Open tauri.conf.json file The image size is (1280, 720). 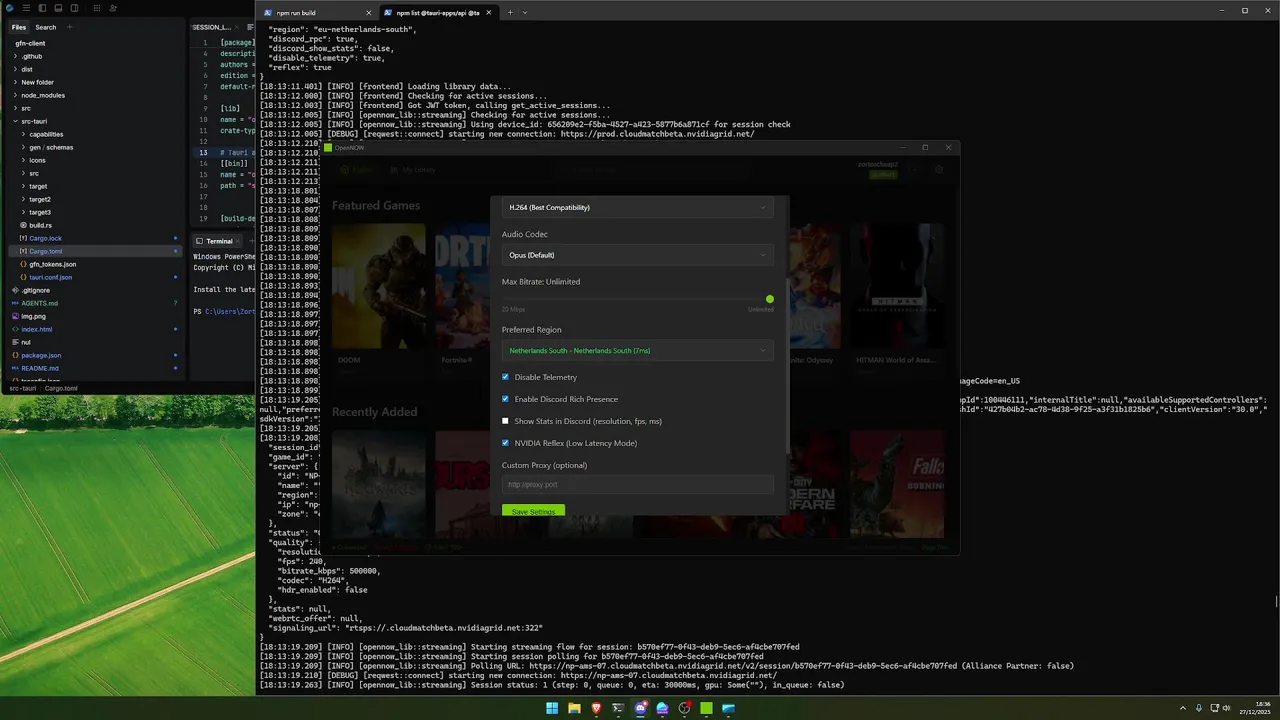tap(96, 277)
